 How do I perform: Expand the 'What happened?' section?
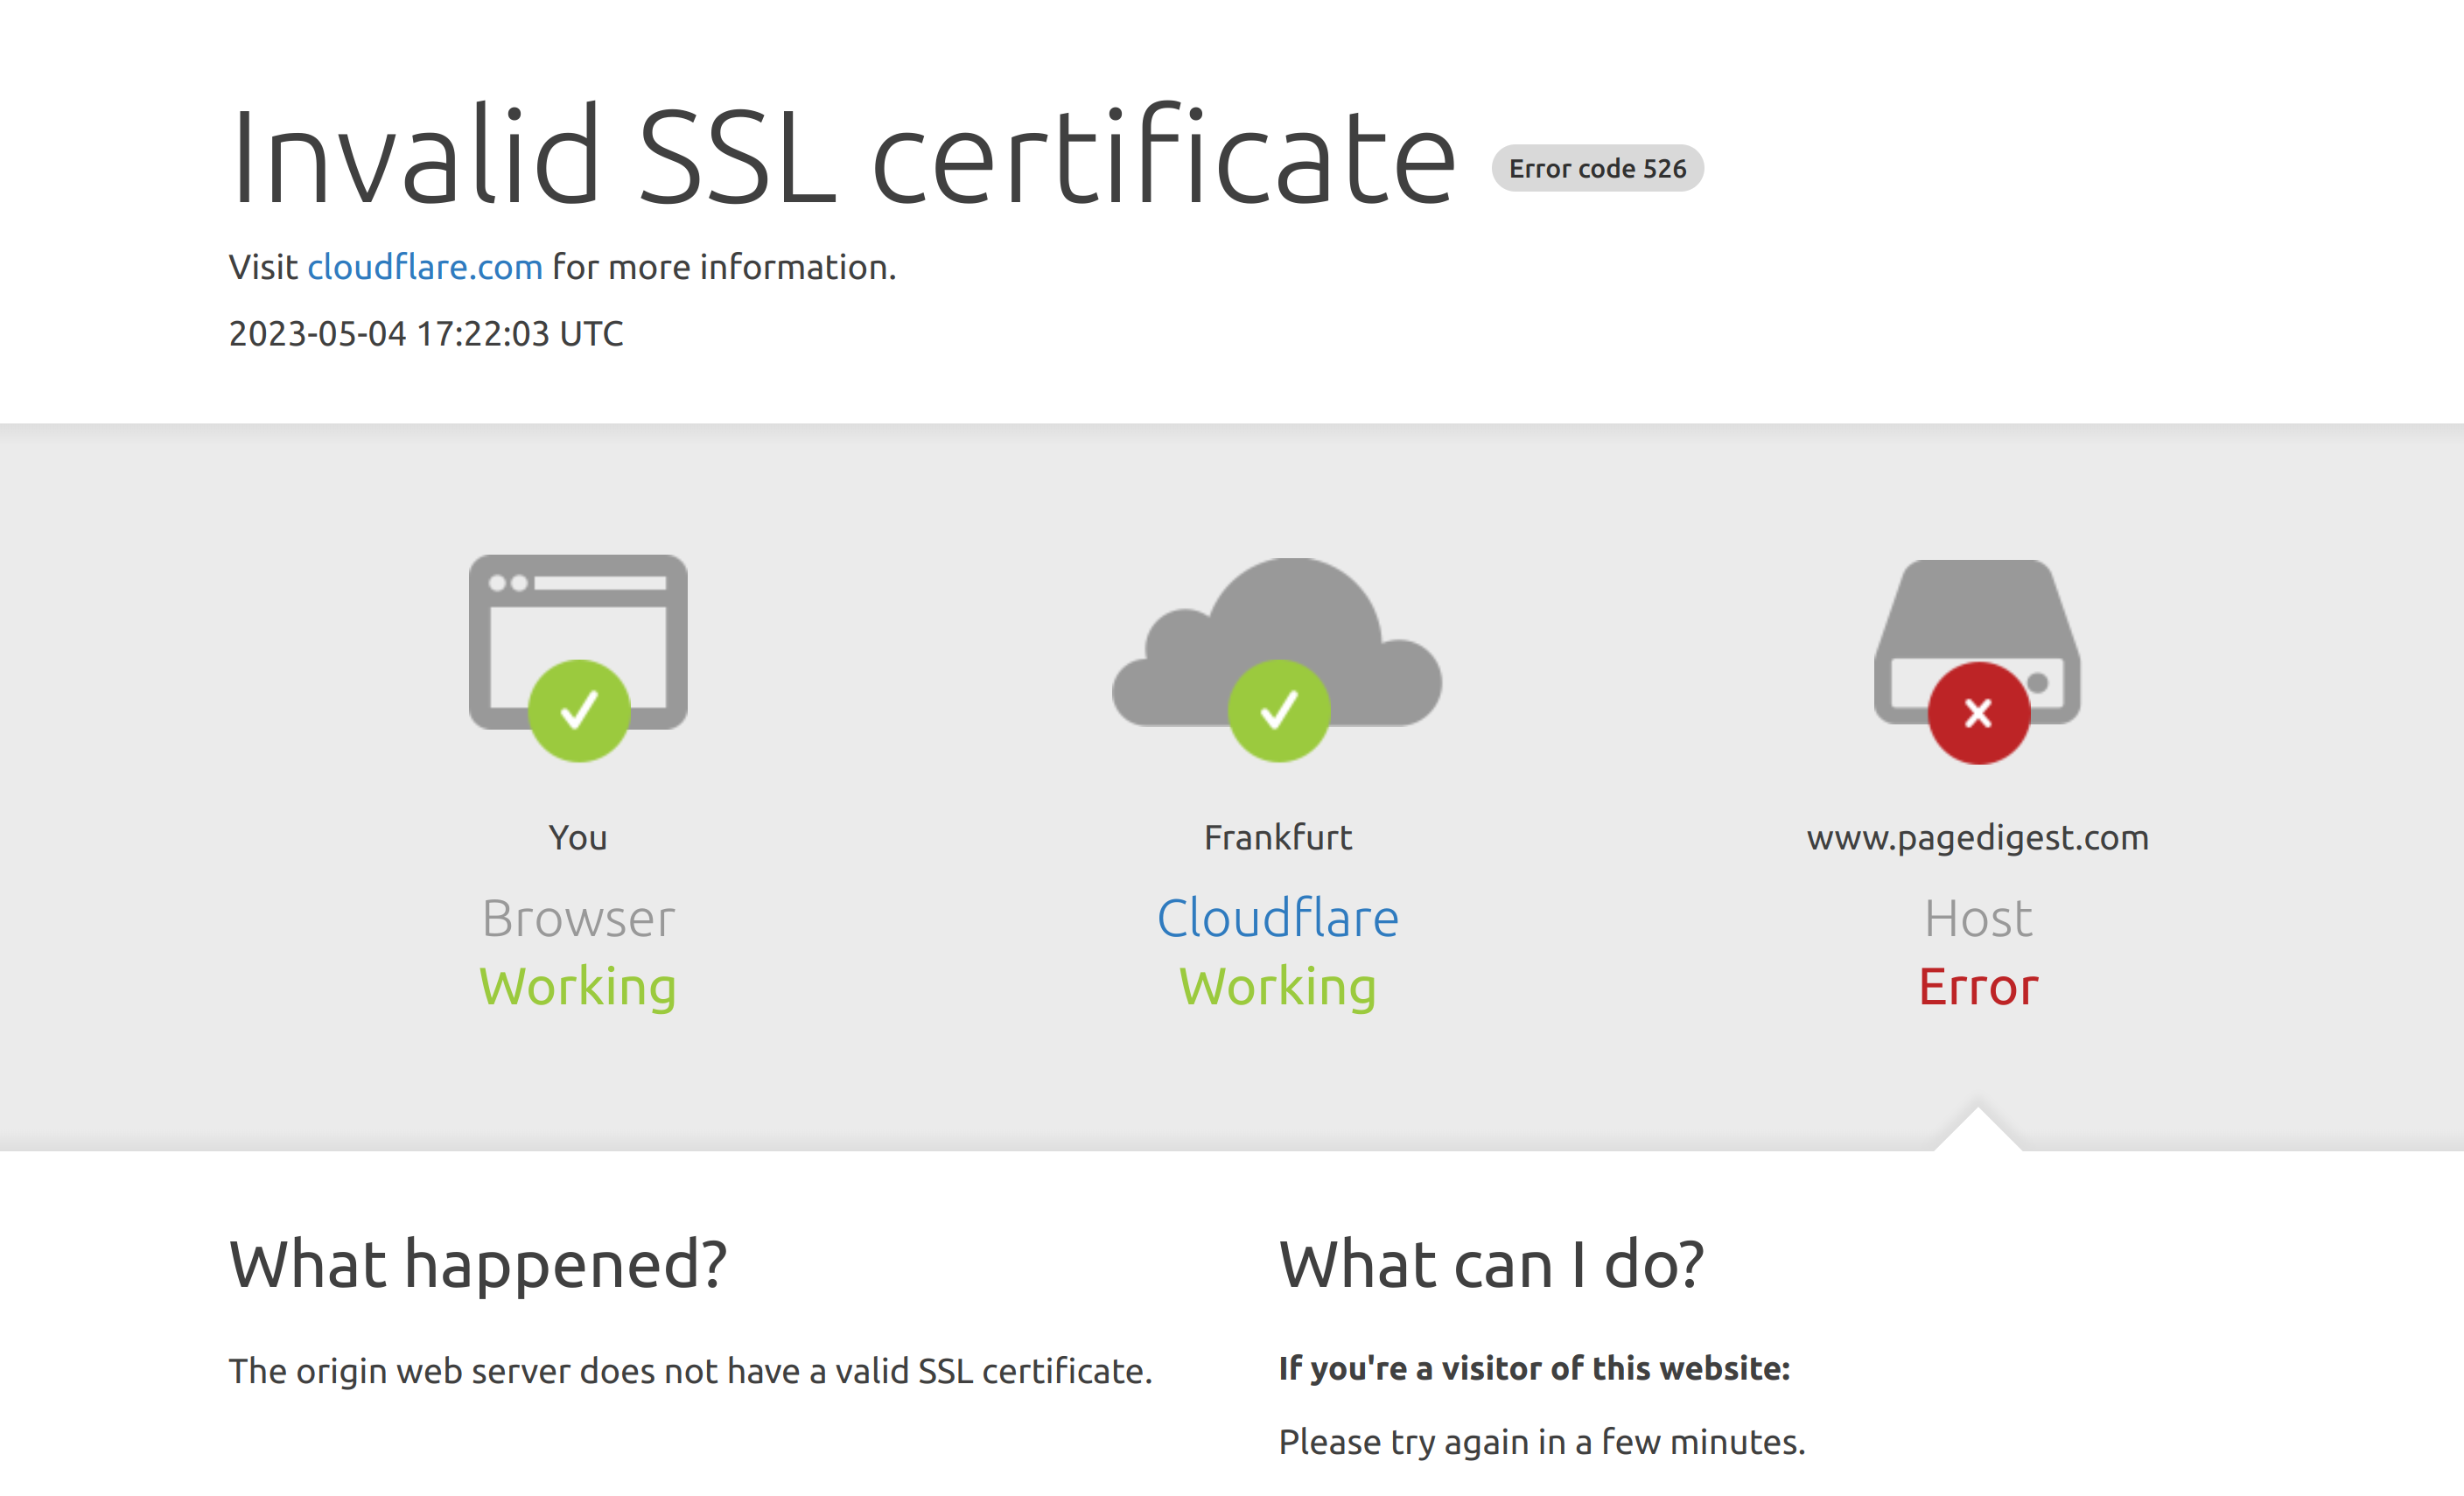pyautogui.click(x=479, y=1265)
